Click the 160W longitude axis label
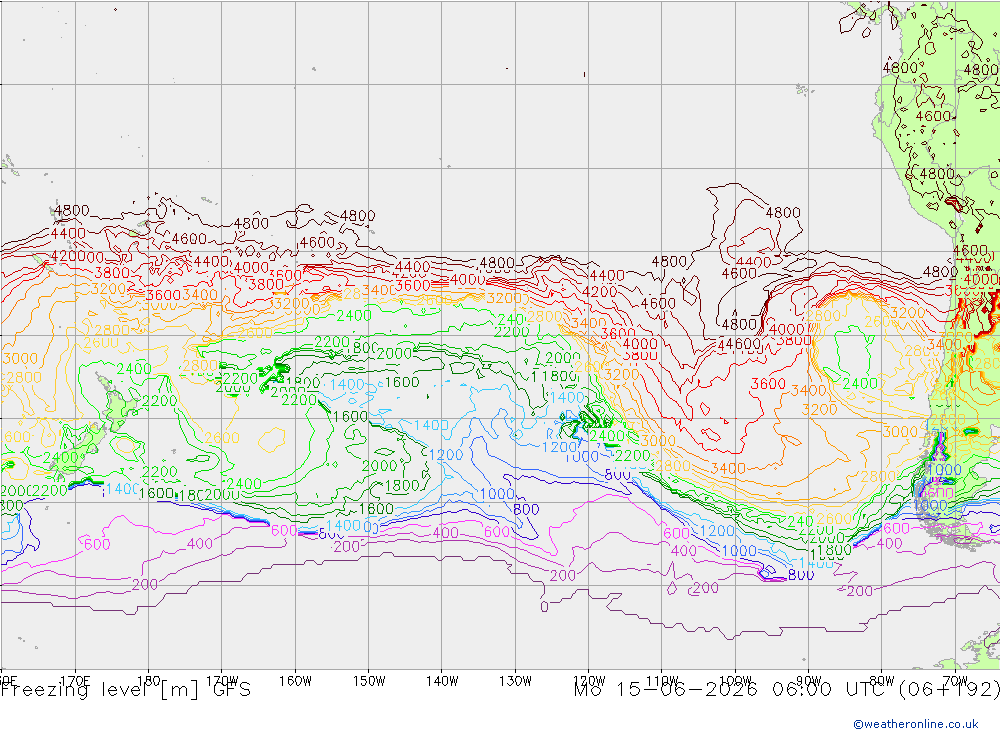Image resolution: width=1000 pixels, height=733 pixels. 295,681
